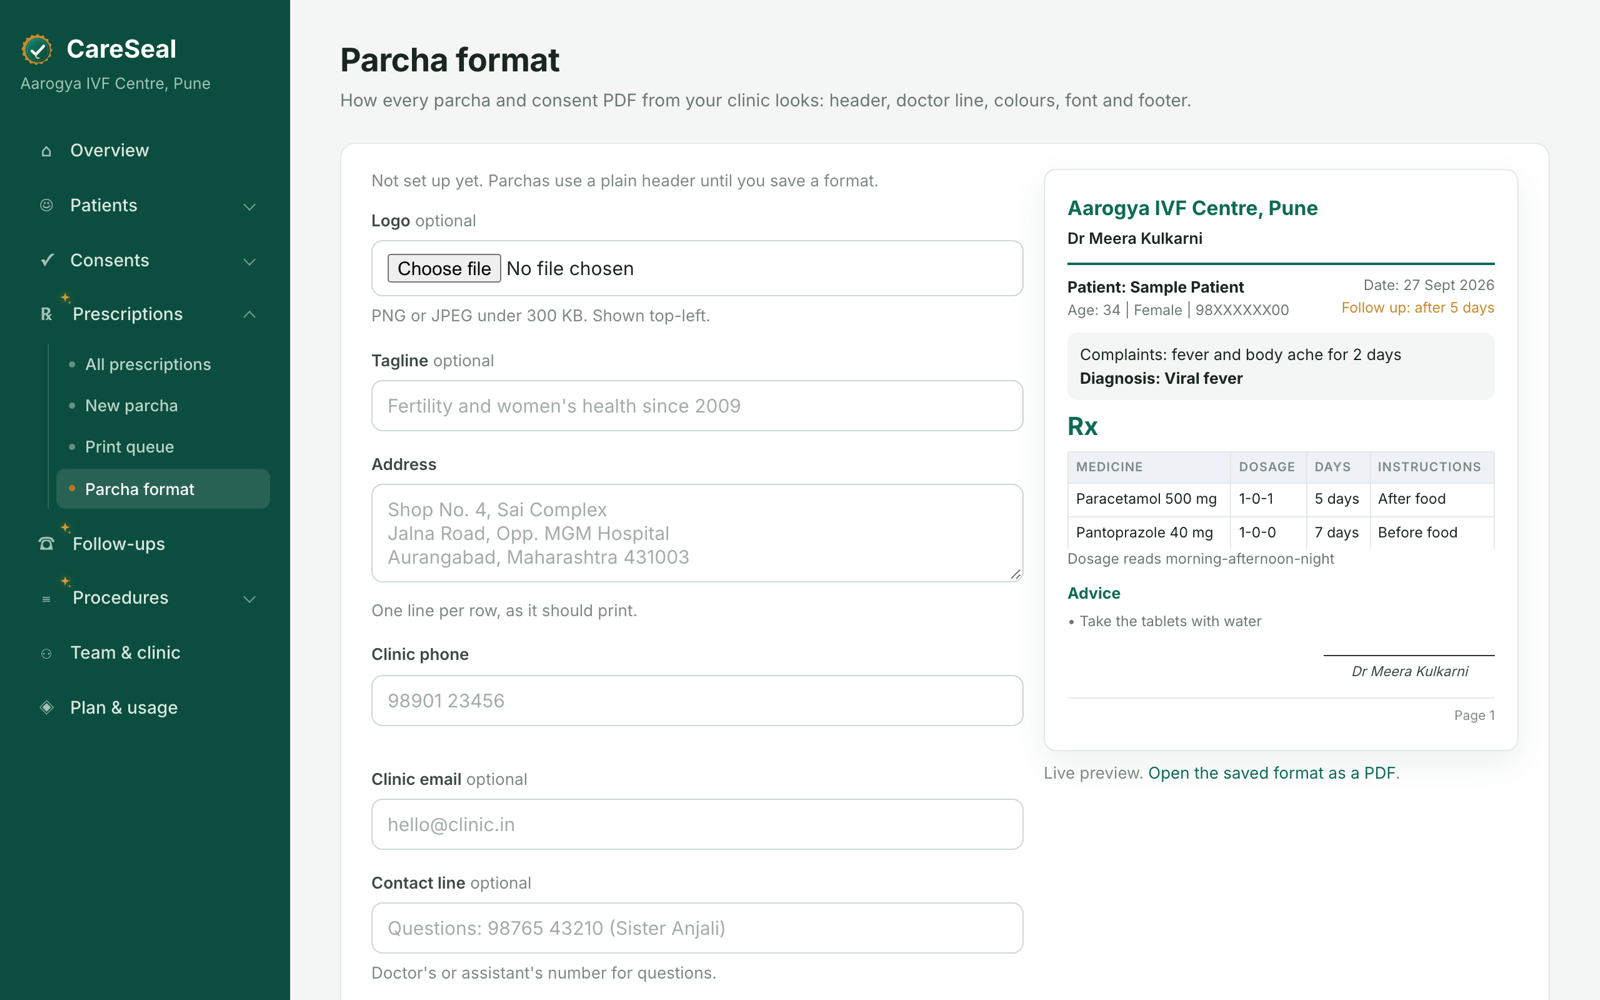Viewport: 1600px width, 1000px height.
Task: Click the Follow-ups telephone icon
Action: click(46, 544)
